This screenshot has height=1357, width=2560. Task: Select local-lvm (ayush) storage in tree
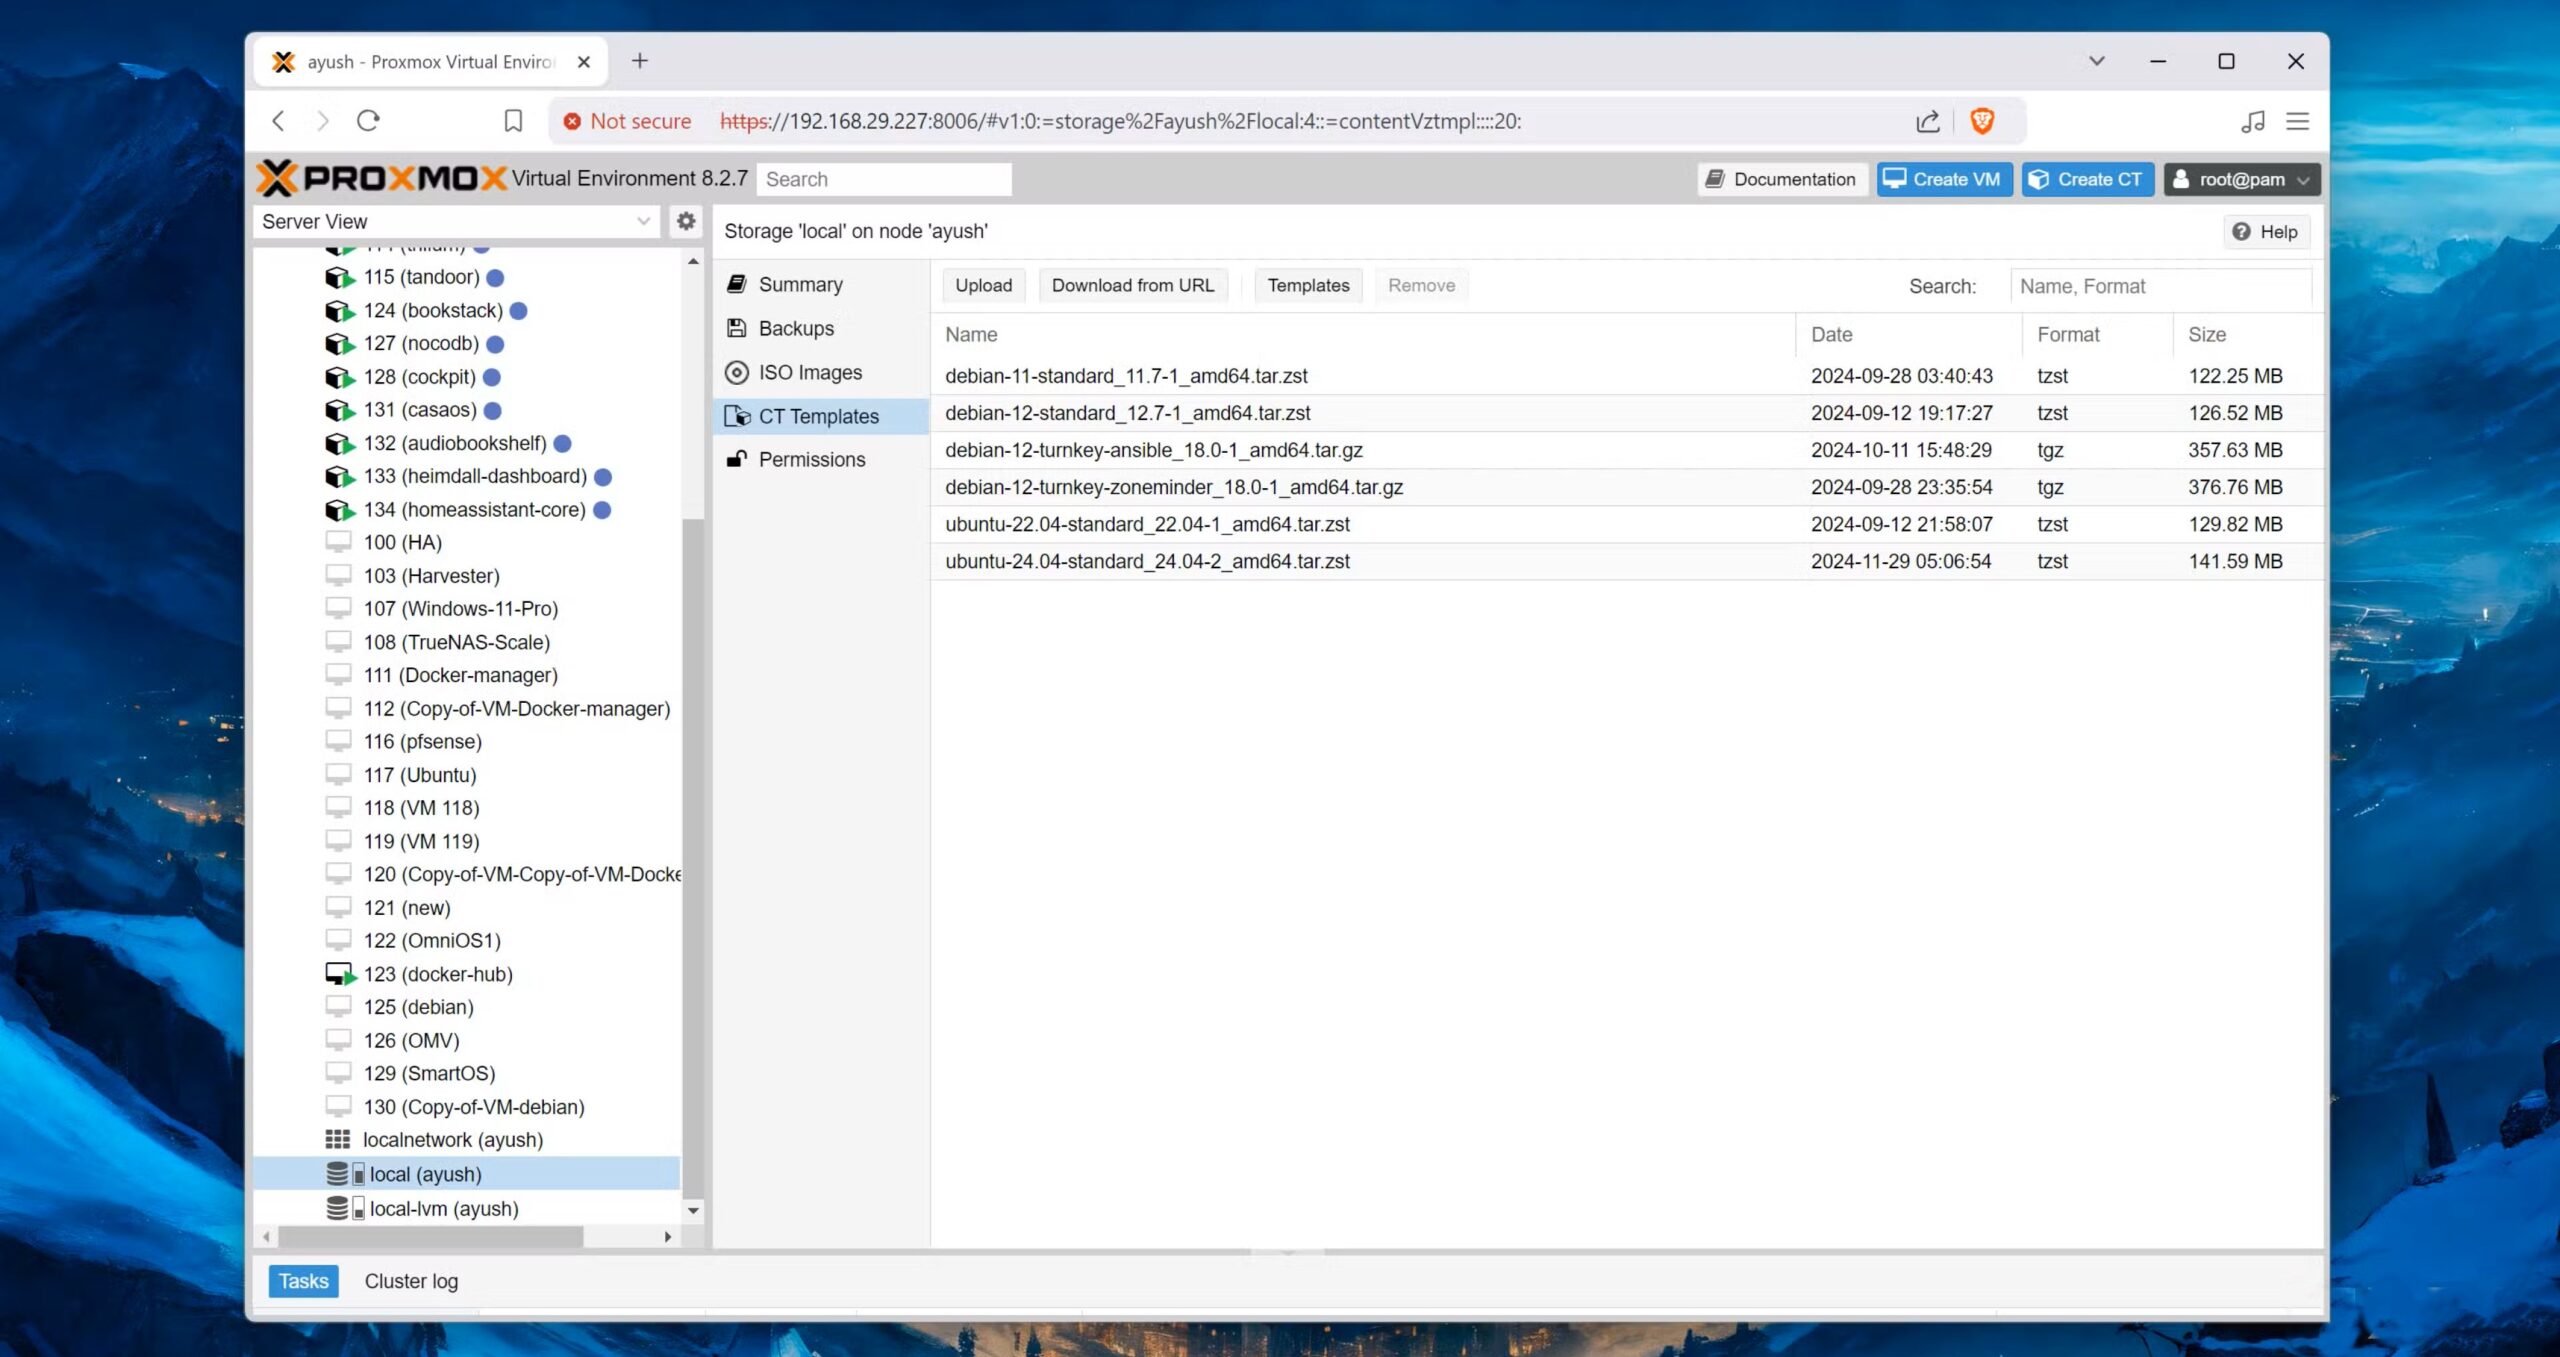[443, 1208]
